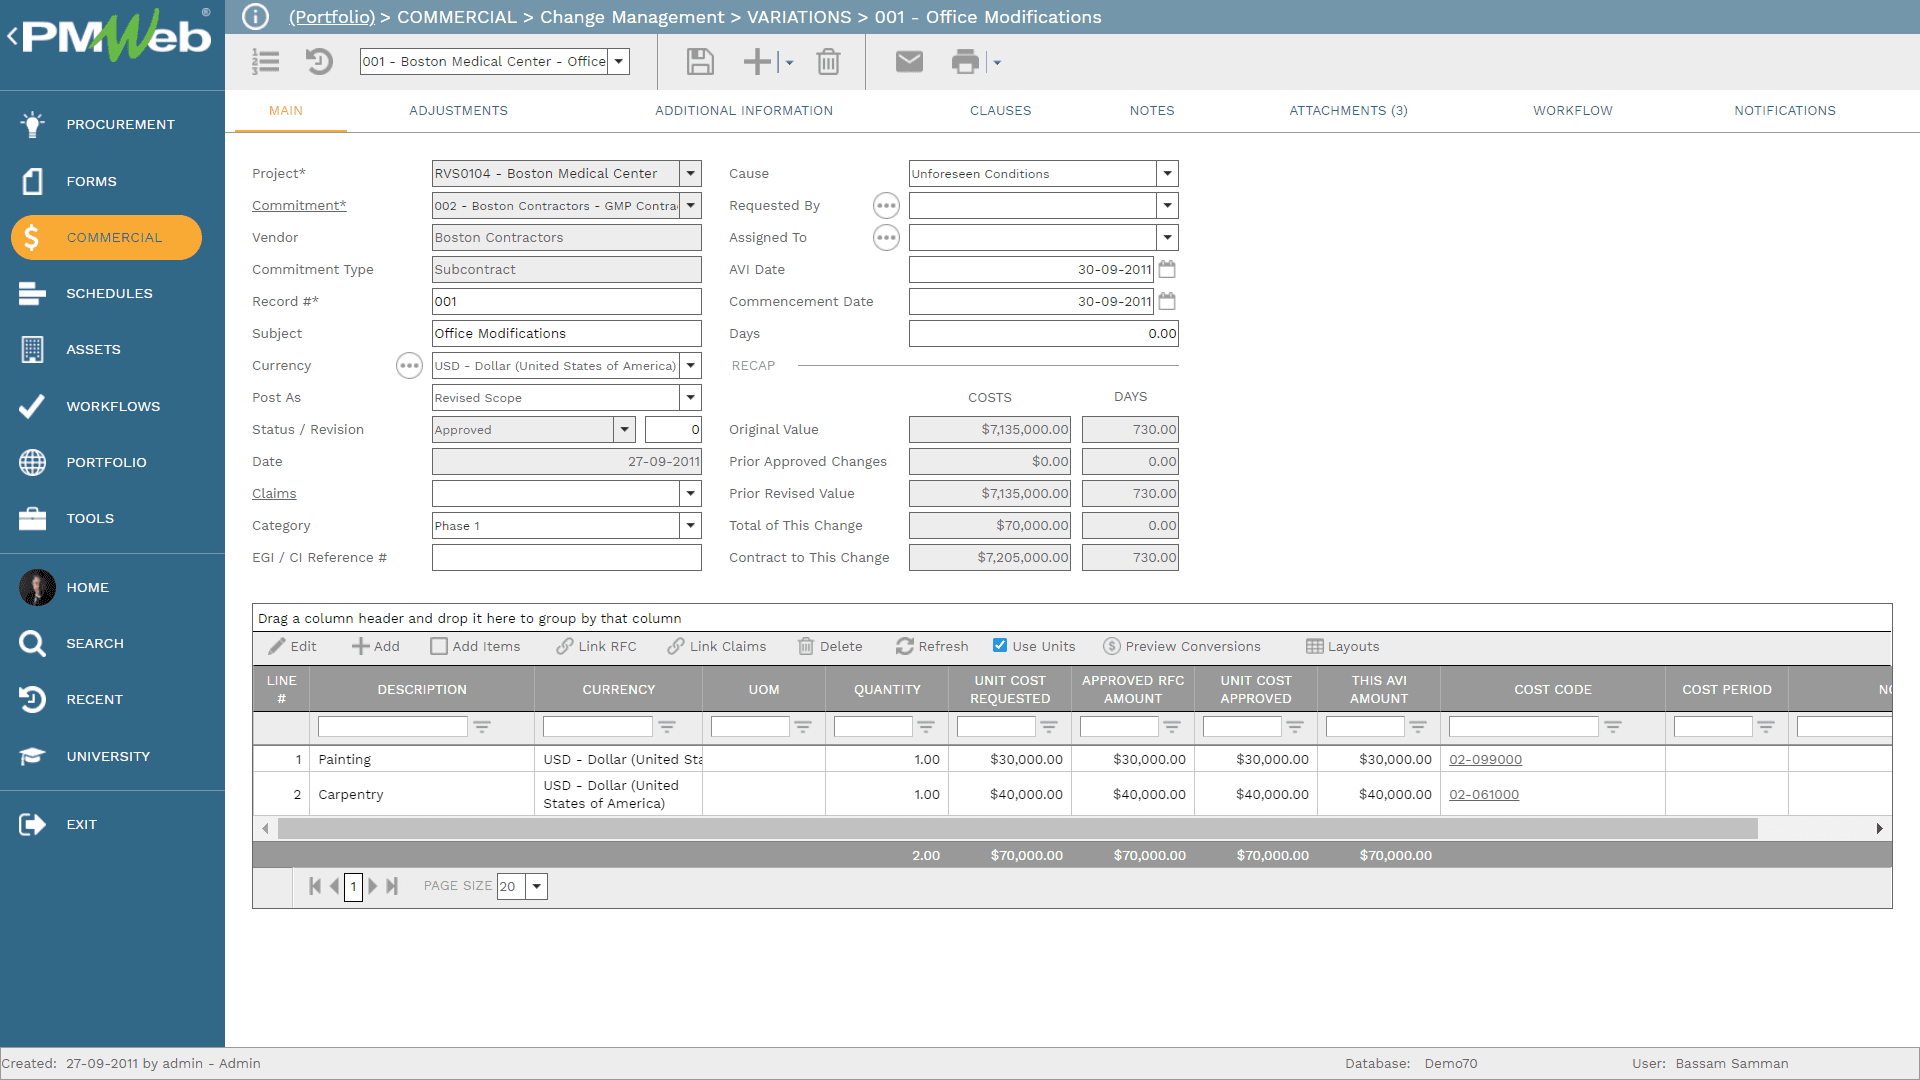Click the plus icon to add new record
This screenshot has width=1920, height=1080.
pos(757,62)
